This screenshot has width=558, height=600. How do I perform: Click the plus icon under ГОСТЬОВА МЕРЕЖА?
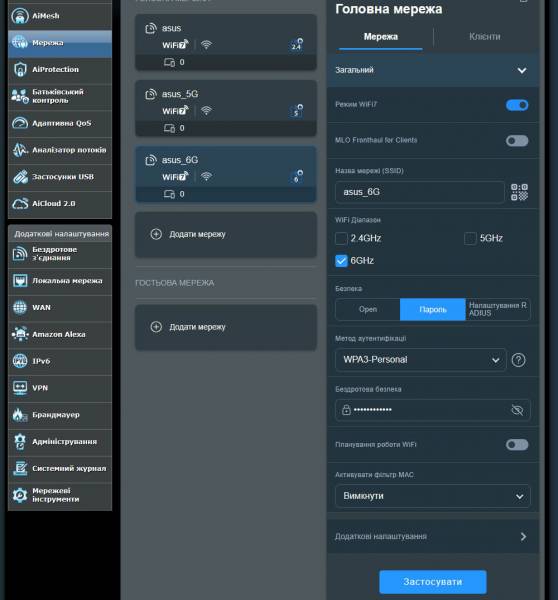156,327
